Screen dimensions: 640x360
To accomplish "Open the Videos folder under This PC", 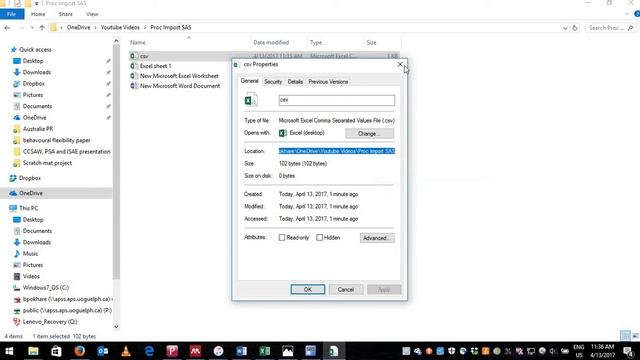I will (x=31, y=276).
